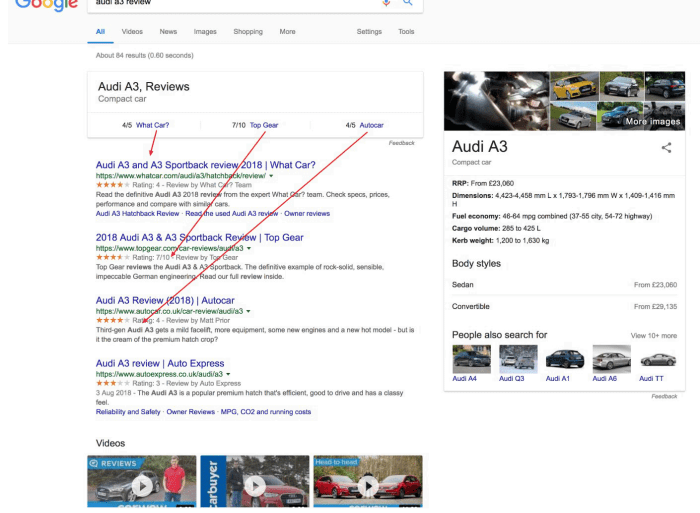Click the Fuel economy details line
This screenshot has height=513, width=700.
tap(552, 216)
